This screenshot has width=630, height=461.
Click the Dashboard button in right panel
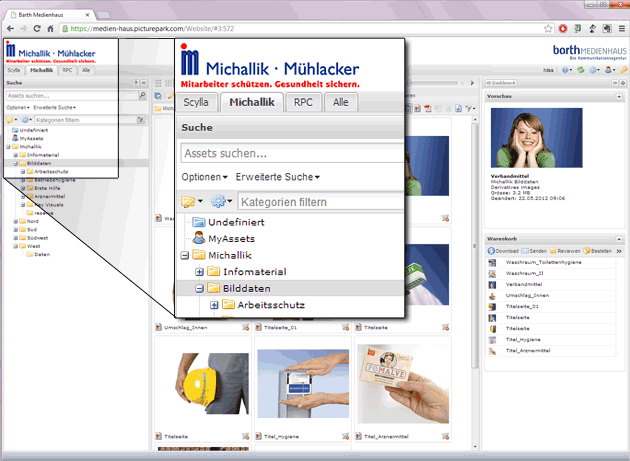pos(501,83)
